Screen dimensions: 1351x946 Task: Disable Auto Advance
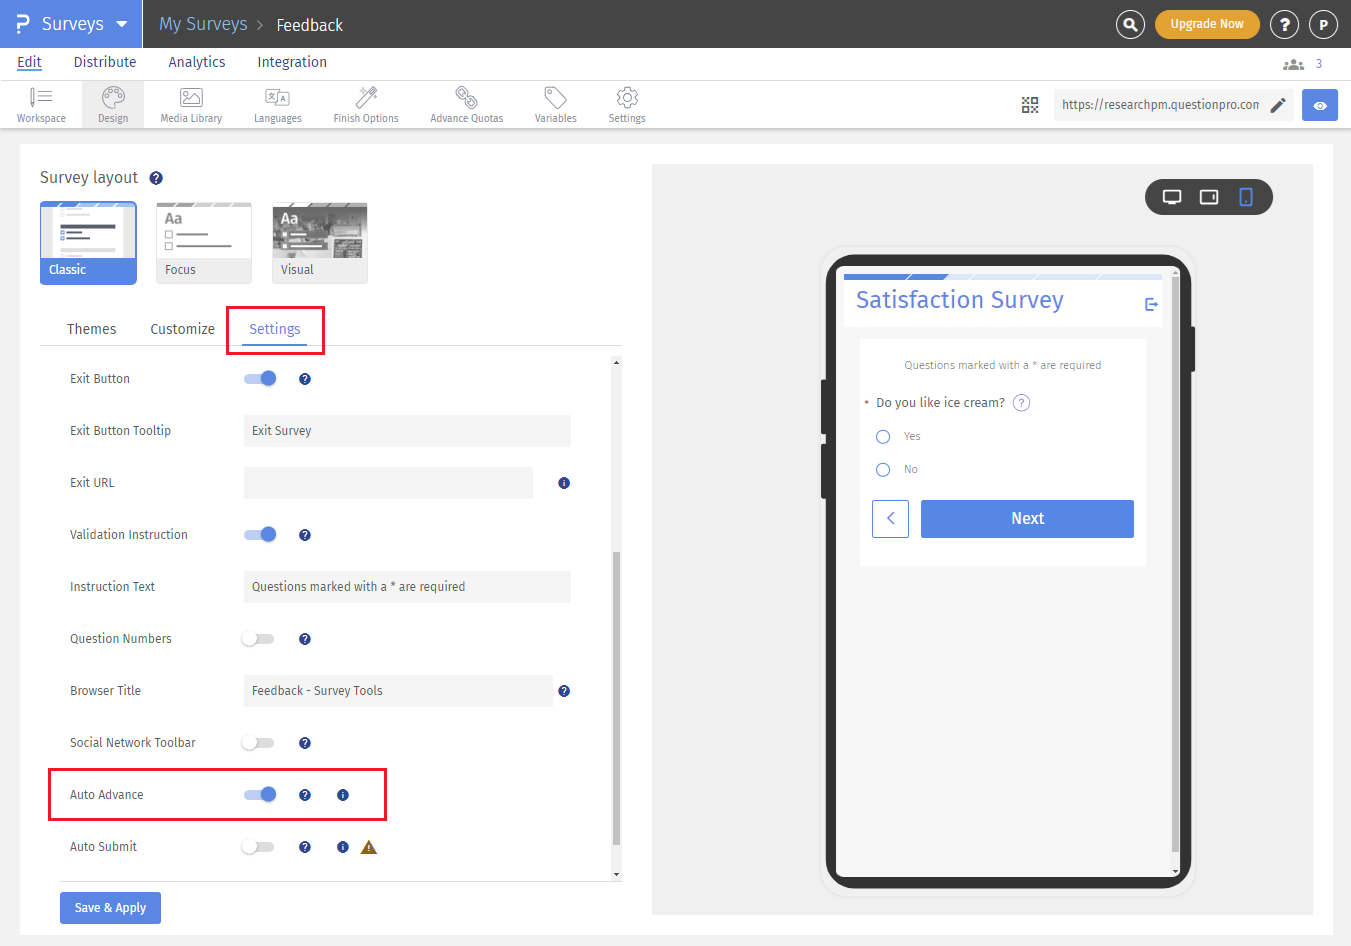[x=260, y=794]
